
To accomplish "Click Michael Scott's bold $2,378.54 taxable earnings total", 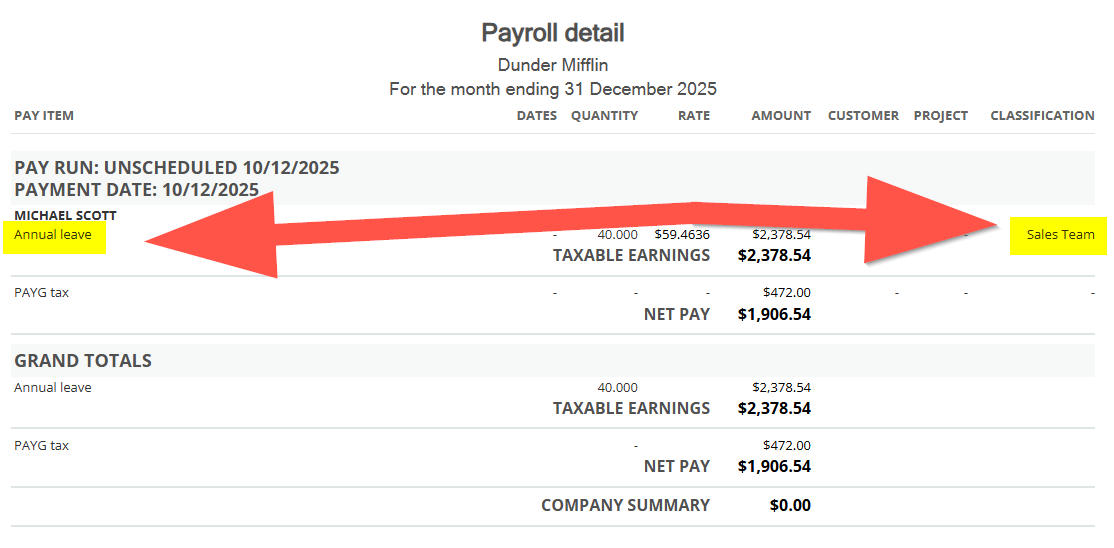I will [774, 255].
